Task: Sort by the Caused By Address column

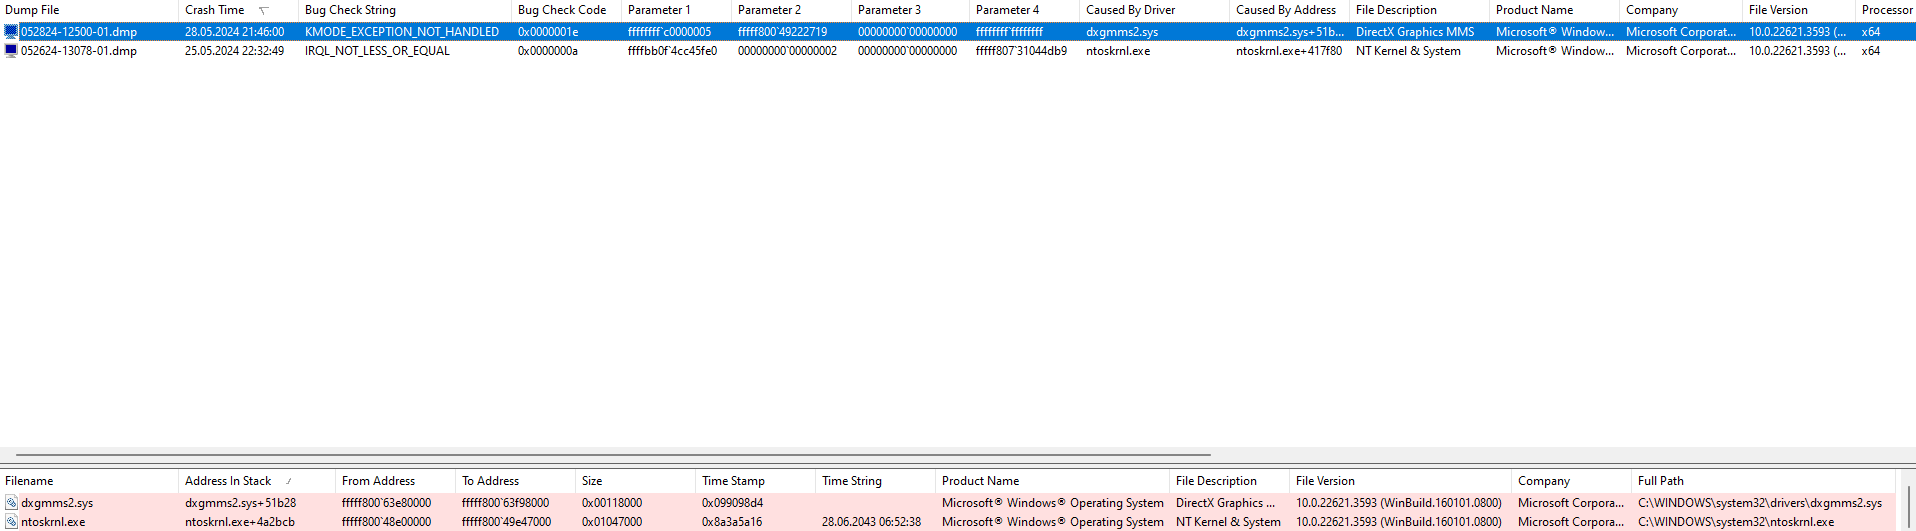Action: click(x=1290, y=10)
